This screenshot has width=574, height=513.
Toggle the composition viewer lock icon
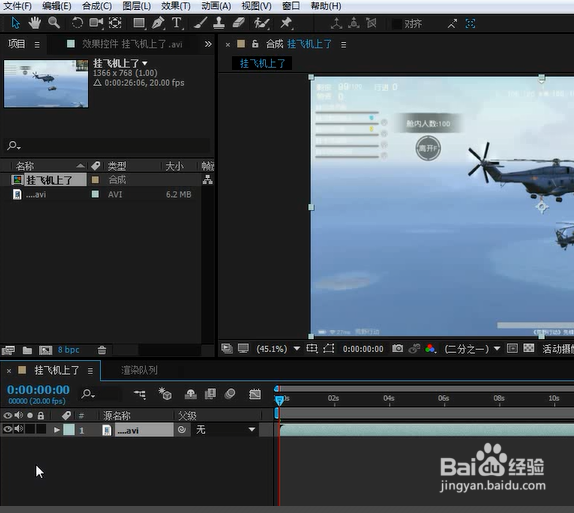255,44
